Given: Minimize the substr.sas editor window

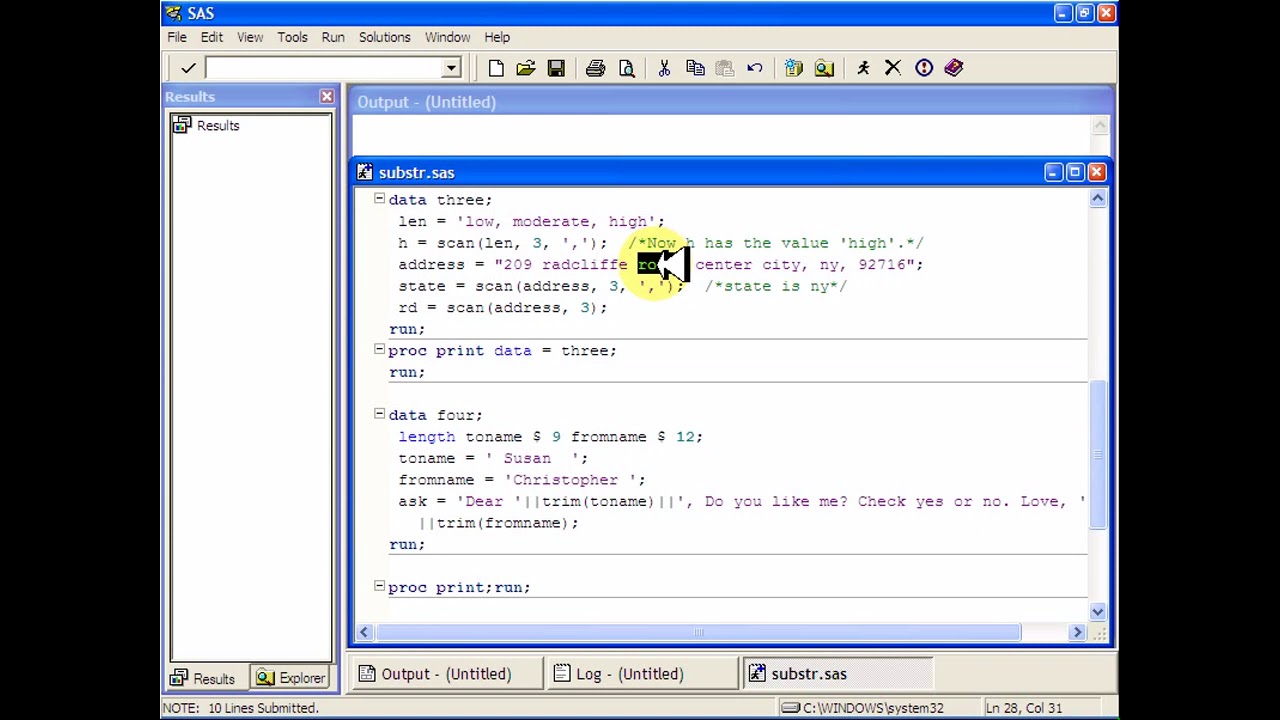Looking at the screenshot, I should tap(1052, 172).
